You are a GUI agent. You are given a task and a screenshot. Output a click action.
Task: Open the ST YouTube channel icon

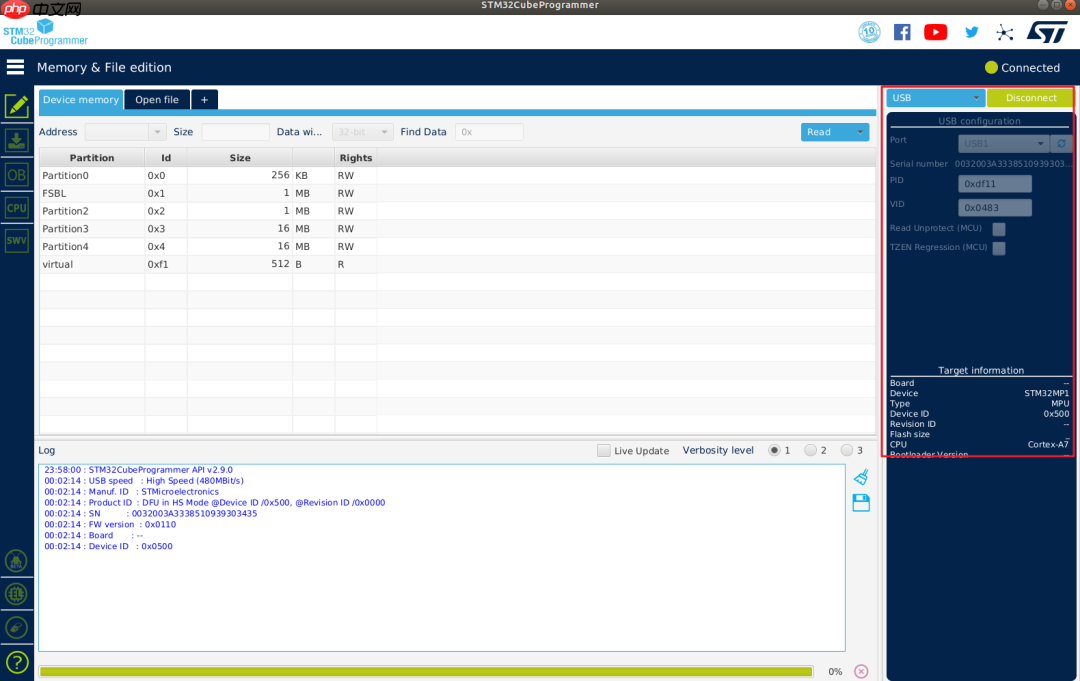(x=935, y=32)
